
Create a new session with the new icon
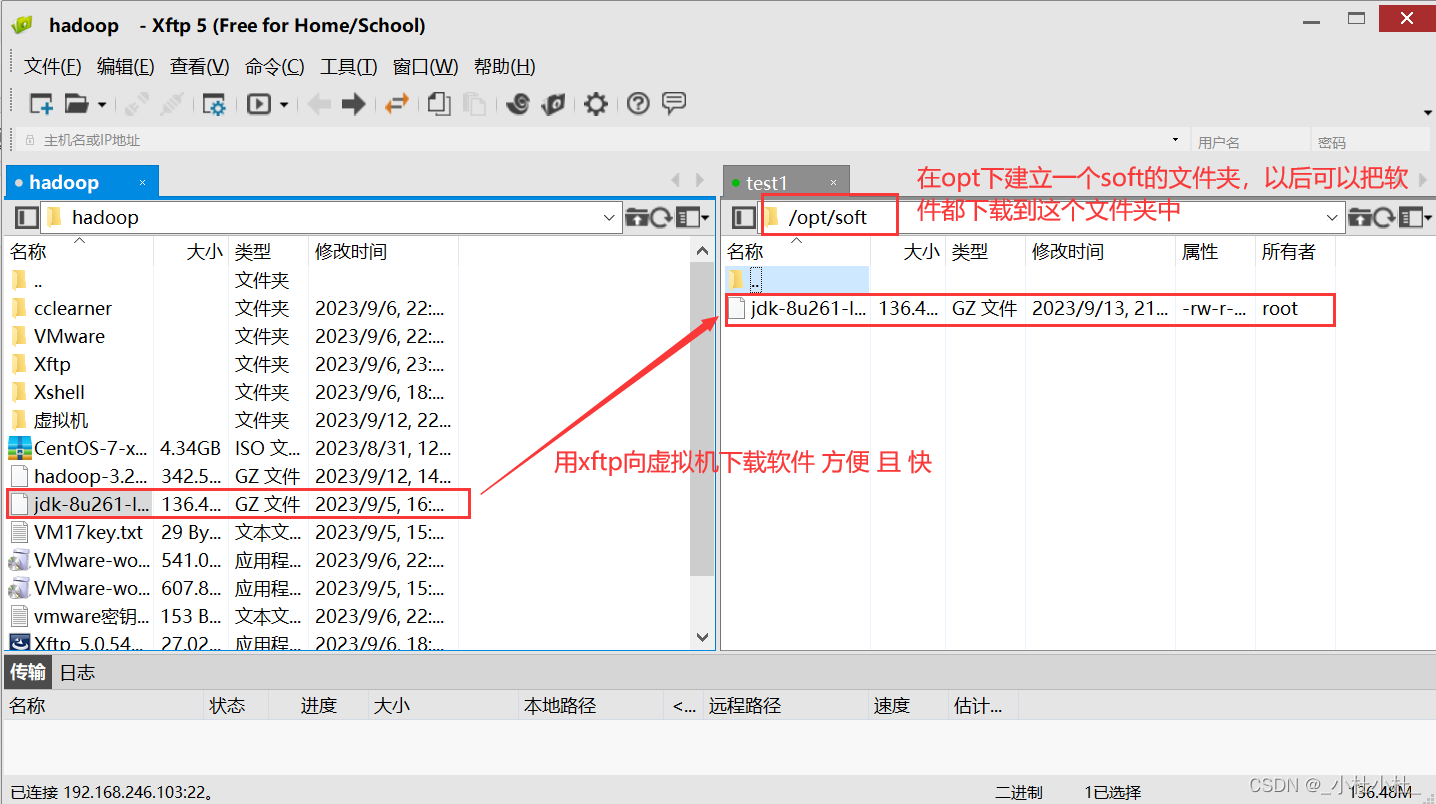(40, 104)
